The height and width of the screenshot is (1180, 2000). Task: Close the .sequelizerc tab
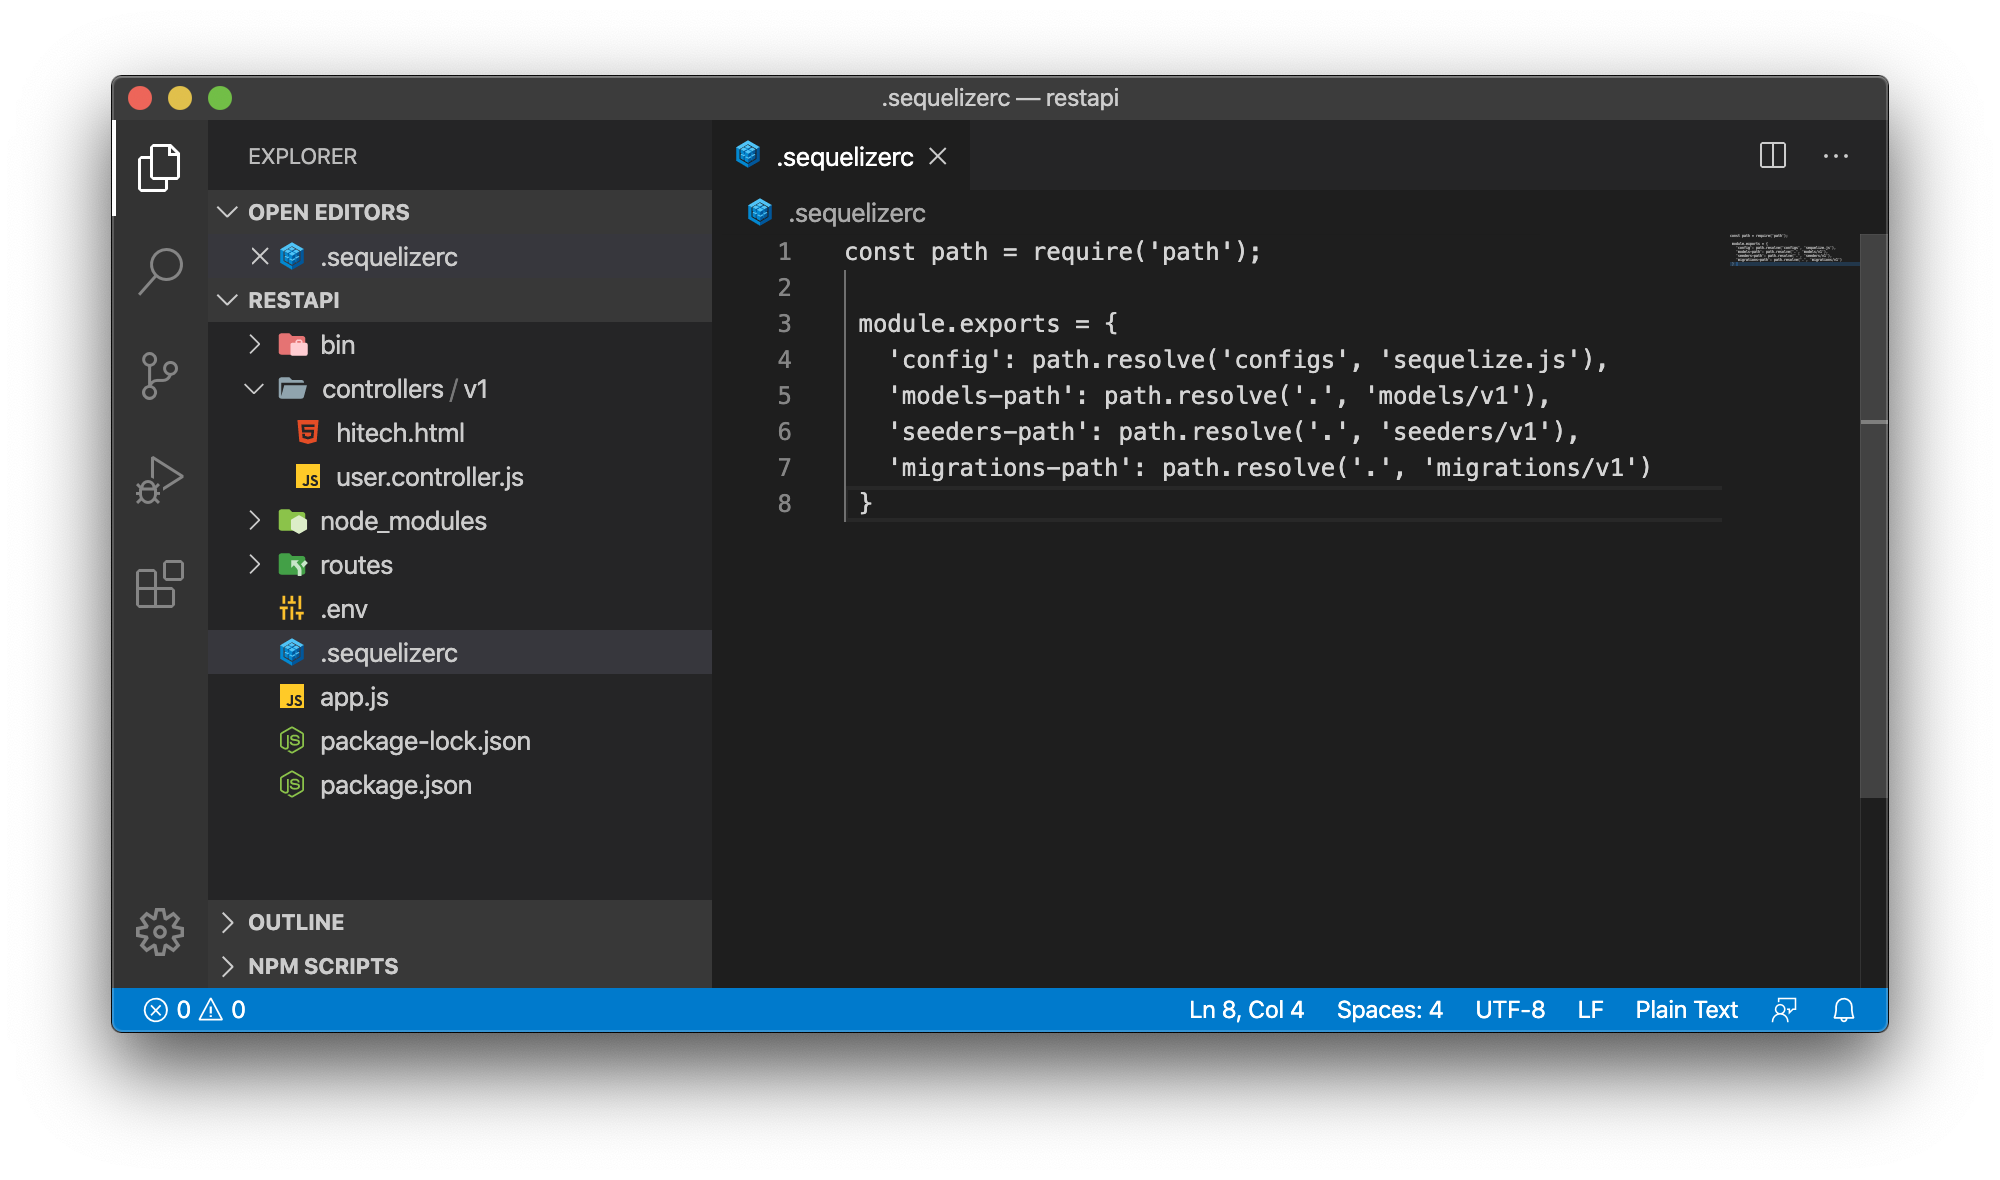pyautogui.click(x=937, y=157)
